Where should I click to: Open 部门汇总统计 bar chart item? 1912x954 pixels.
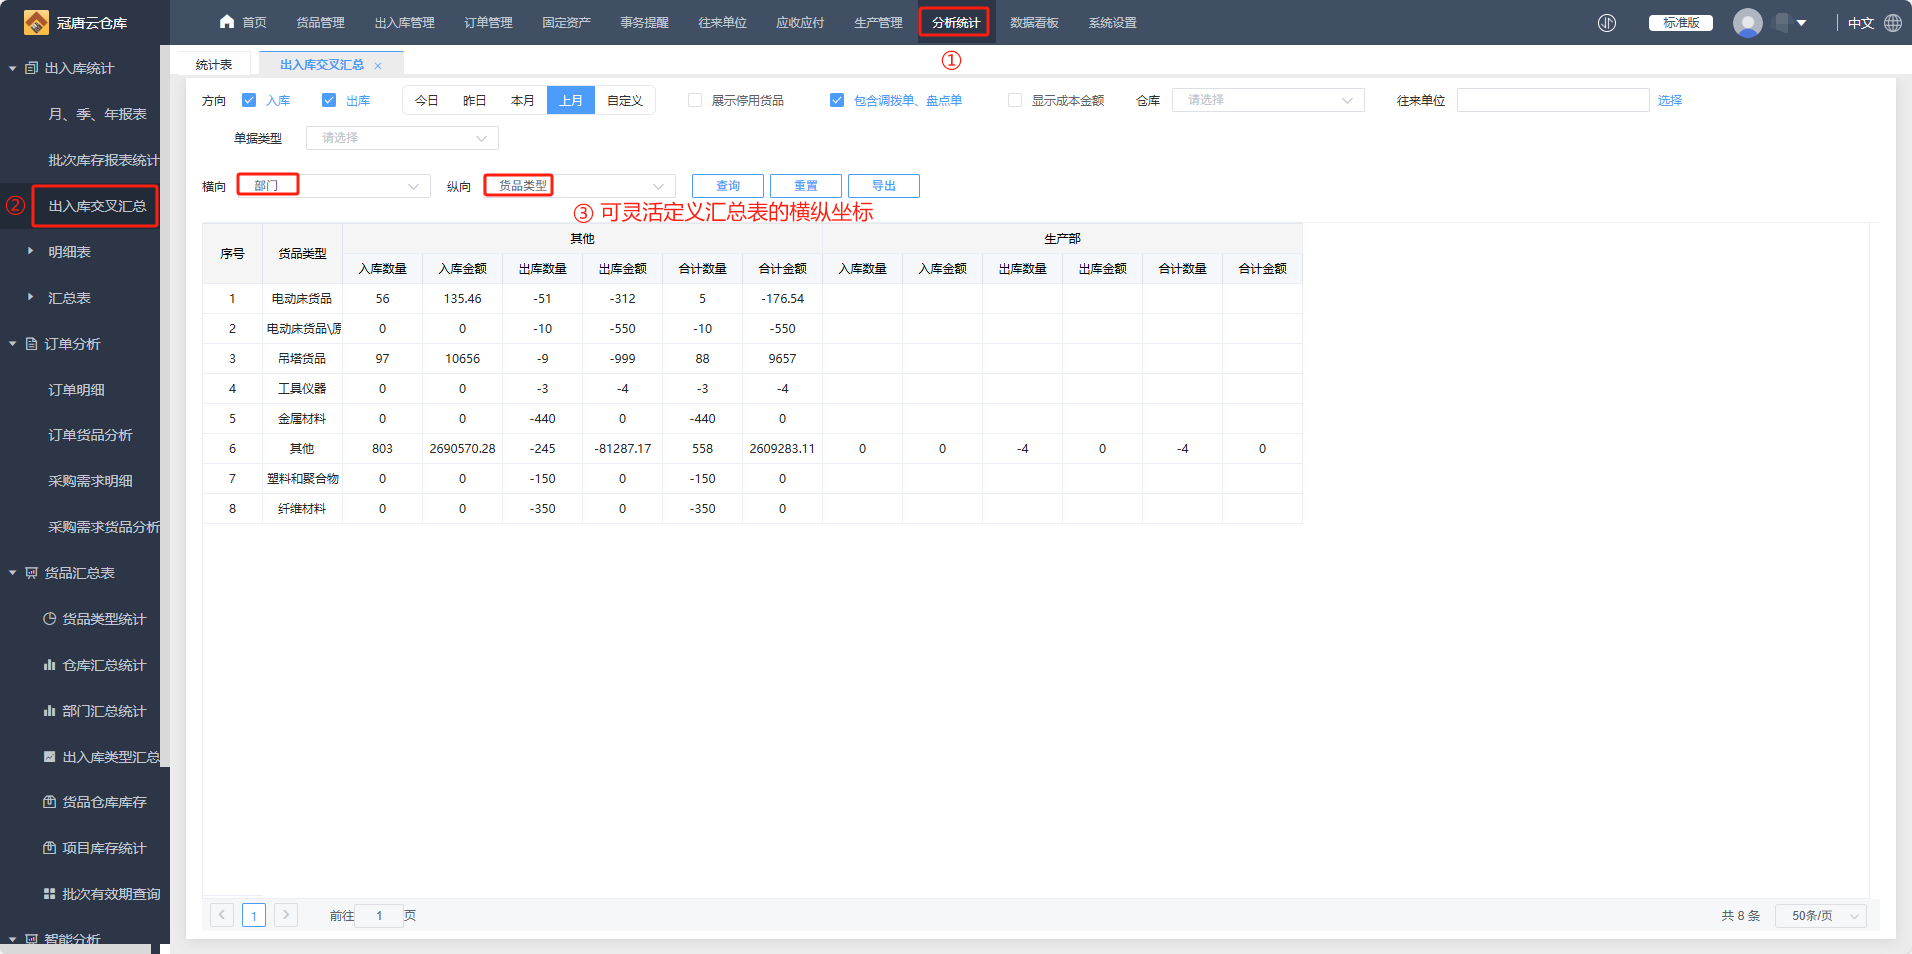click(94, 711)
